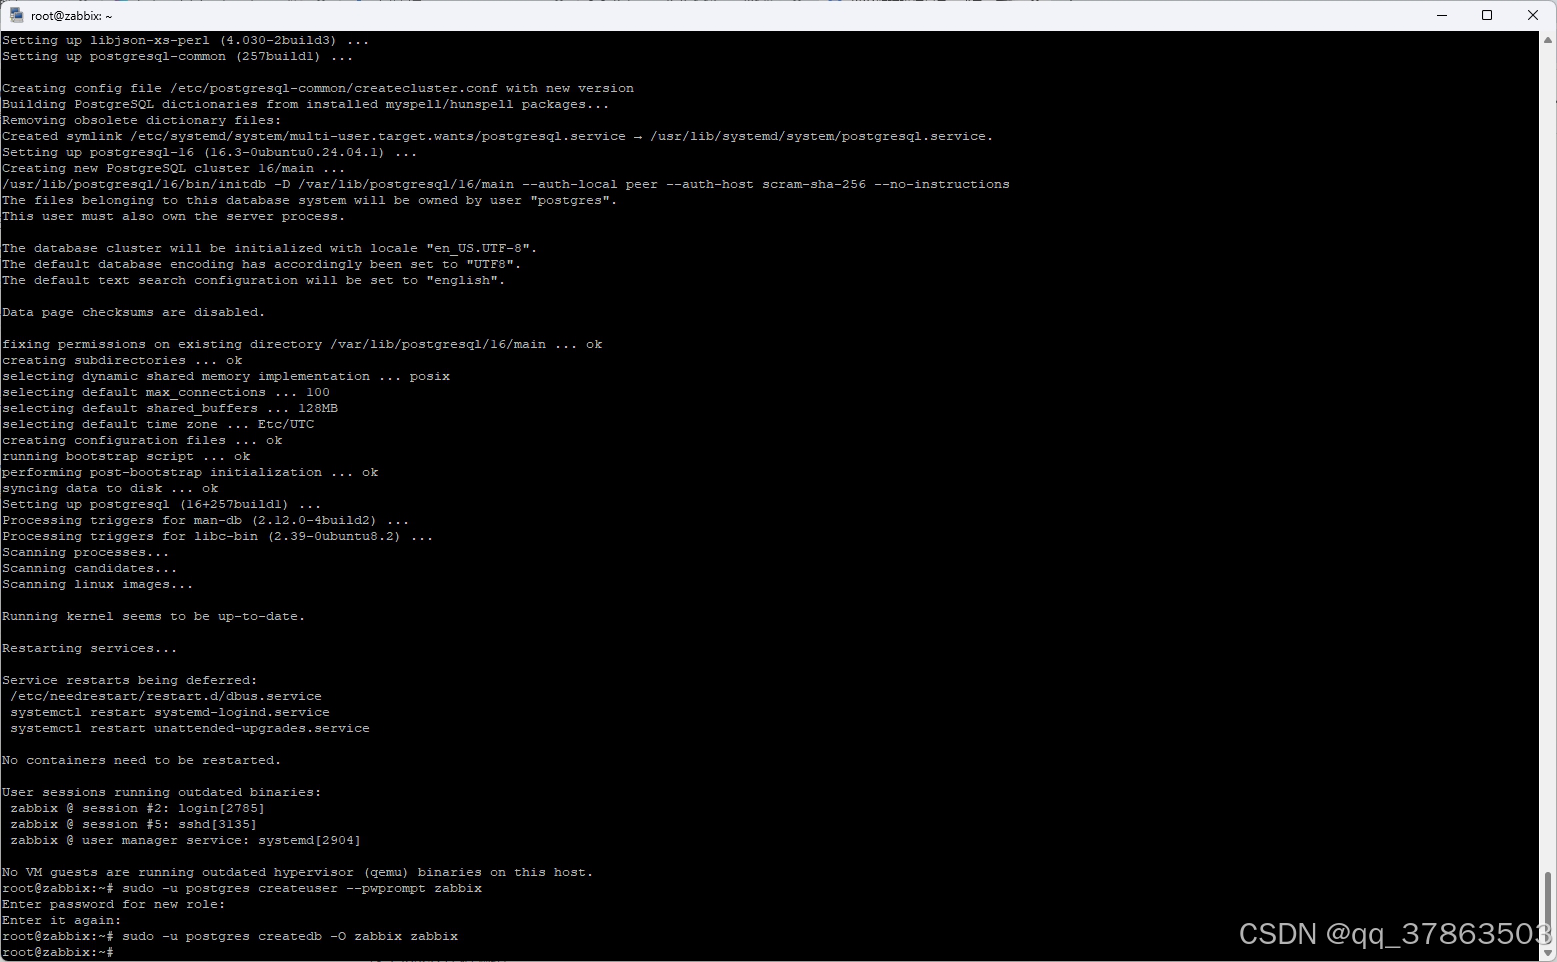Click 'selecting default max_connections ... 100'

pos(166,392)
